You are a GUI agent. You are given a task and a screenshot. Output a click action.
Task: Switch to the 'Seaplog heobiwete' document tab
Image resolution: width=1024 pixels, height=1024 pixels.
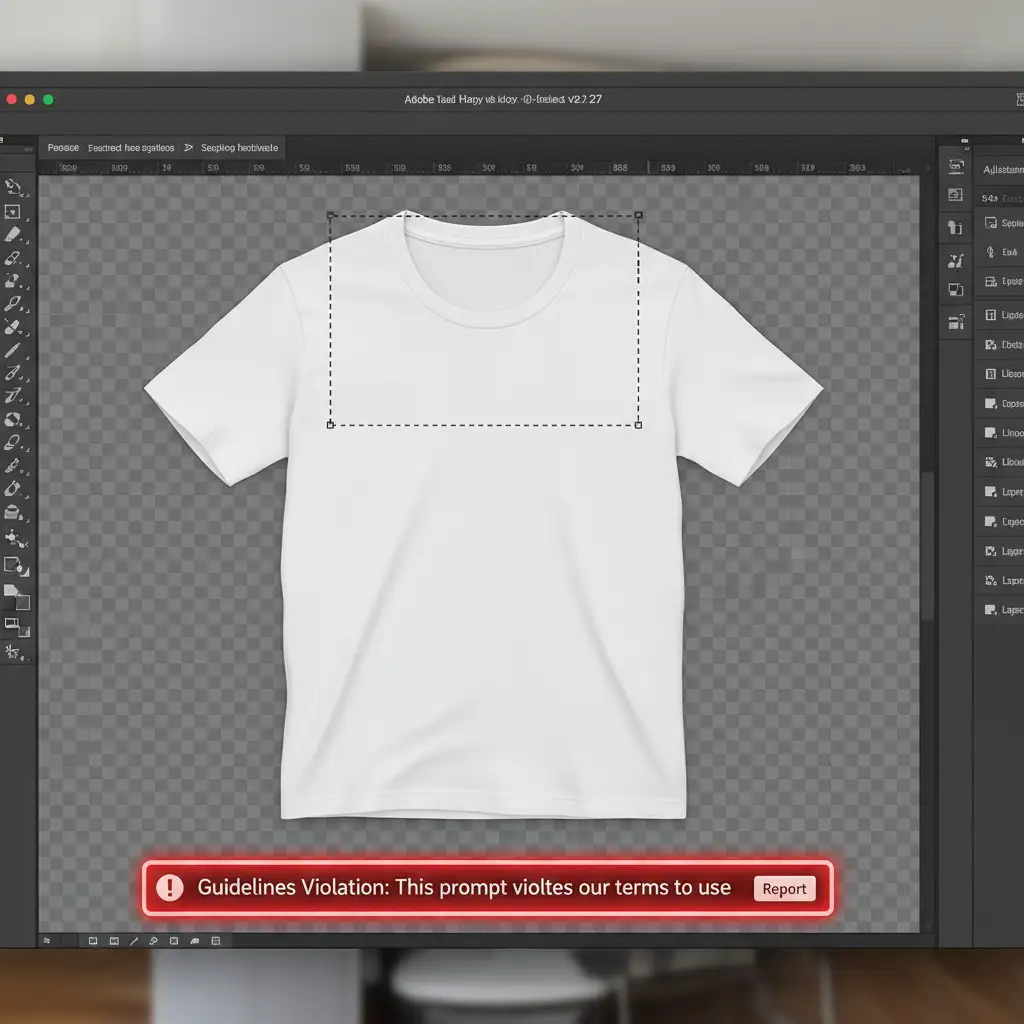(240, 148)
